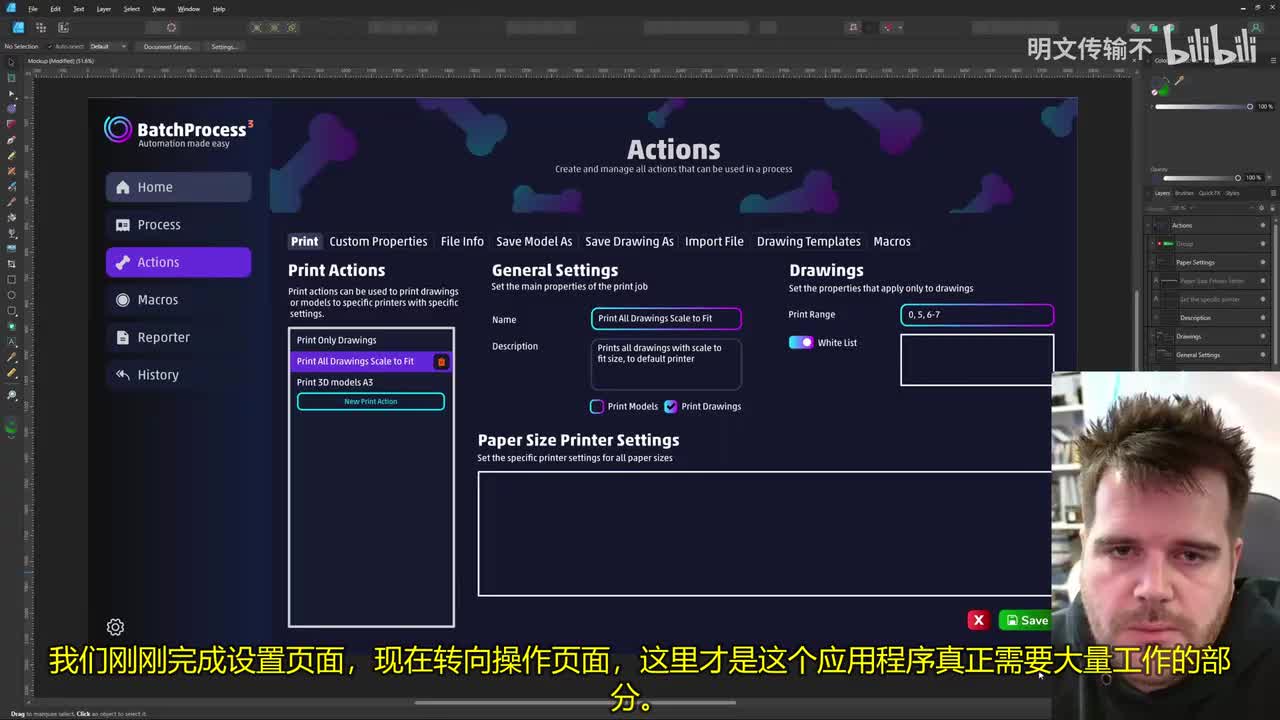Select the Rounded Rectangle tool
Image resolution: width=1280 pixels, height=720 pixels.
pyautogui.click(x=11, y=310)
